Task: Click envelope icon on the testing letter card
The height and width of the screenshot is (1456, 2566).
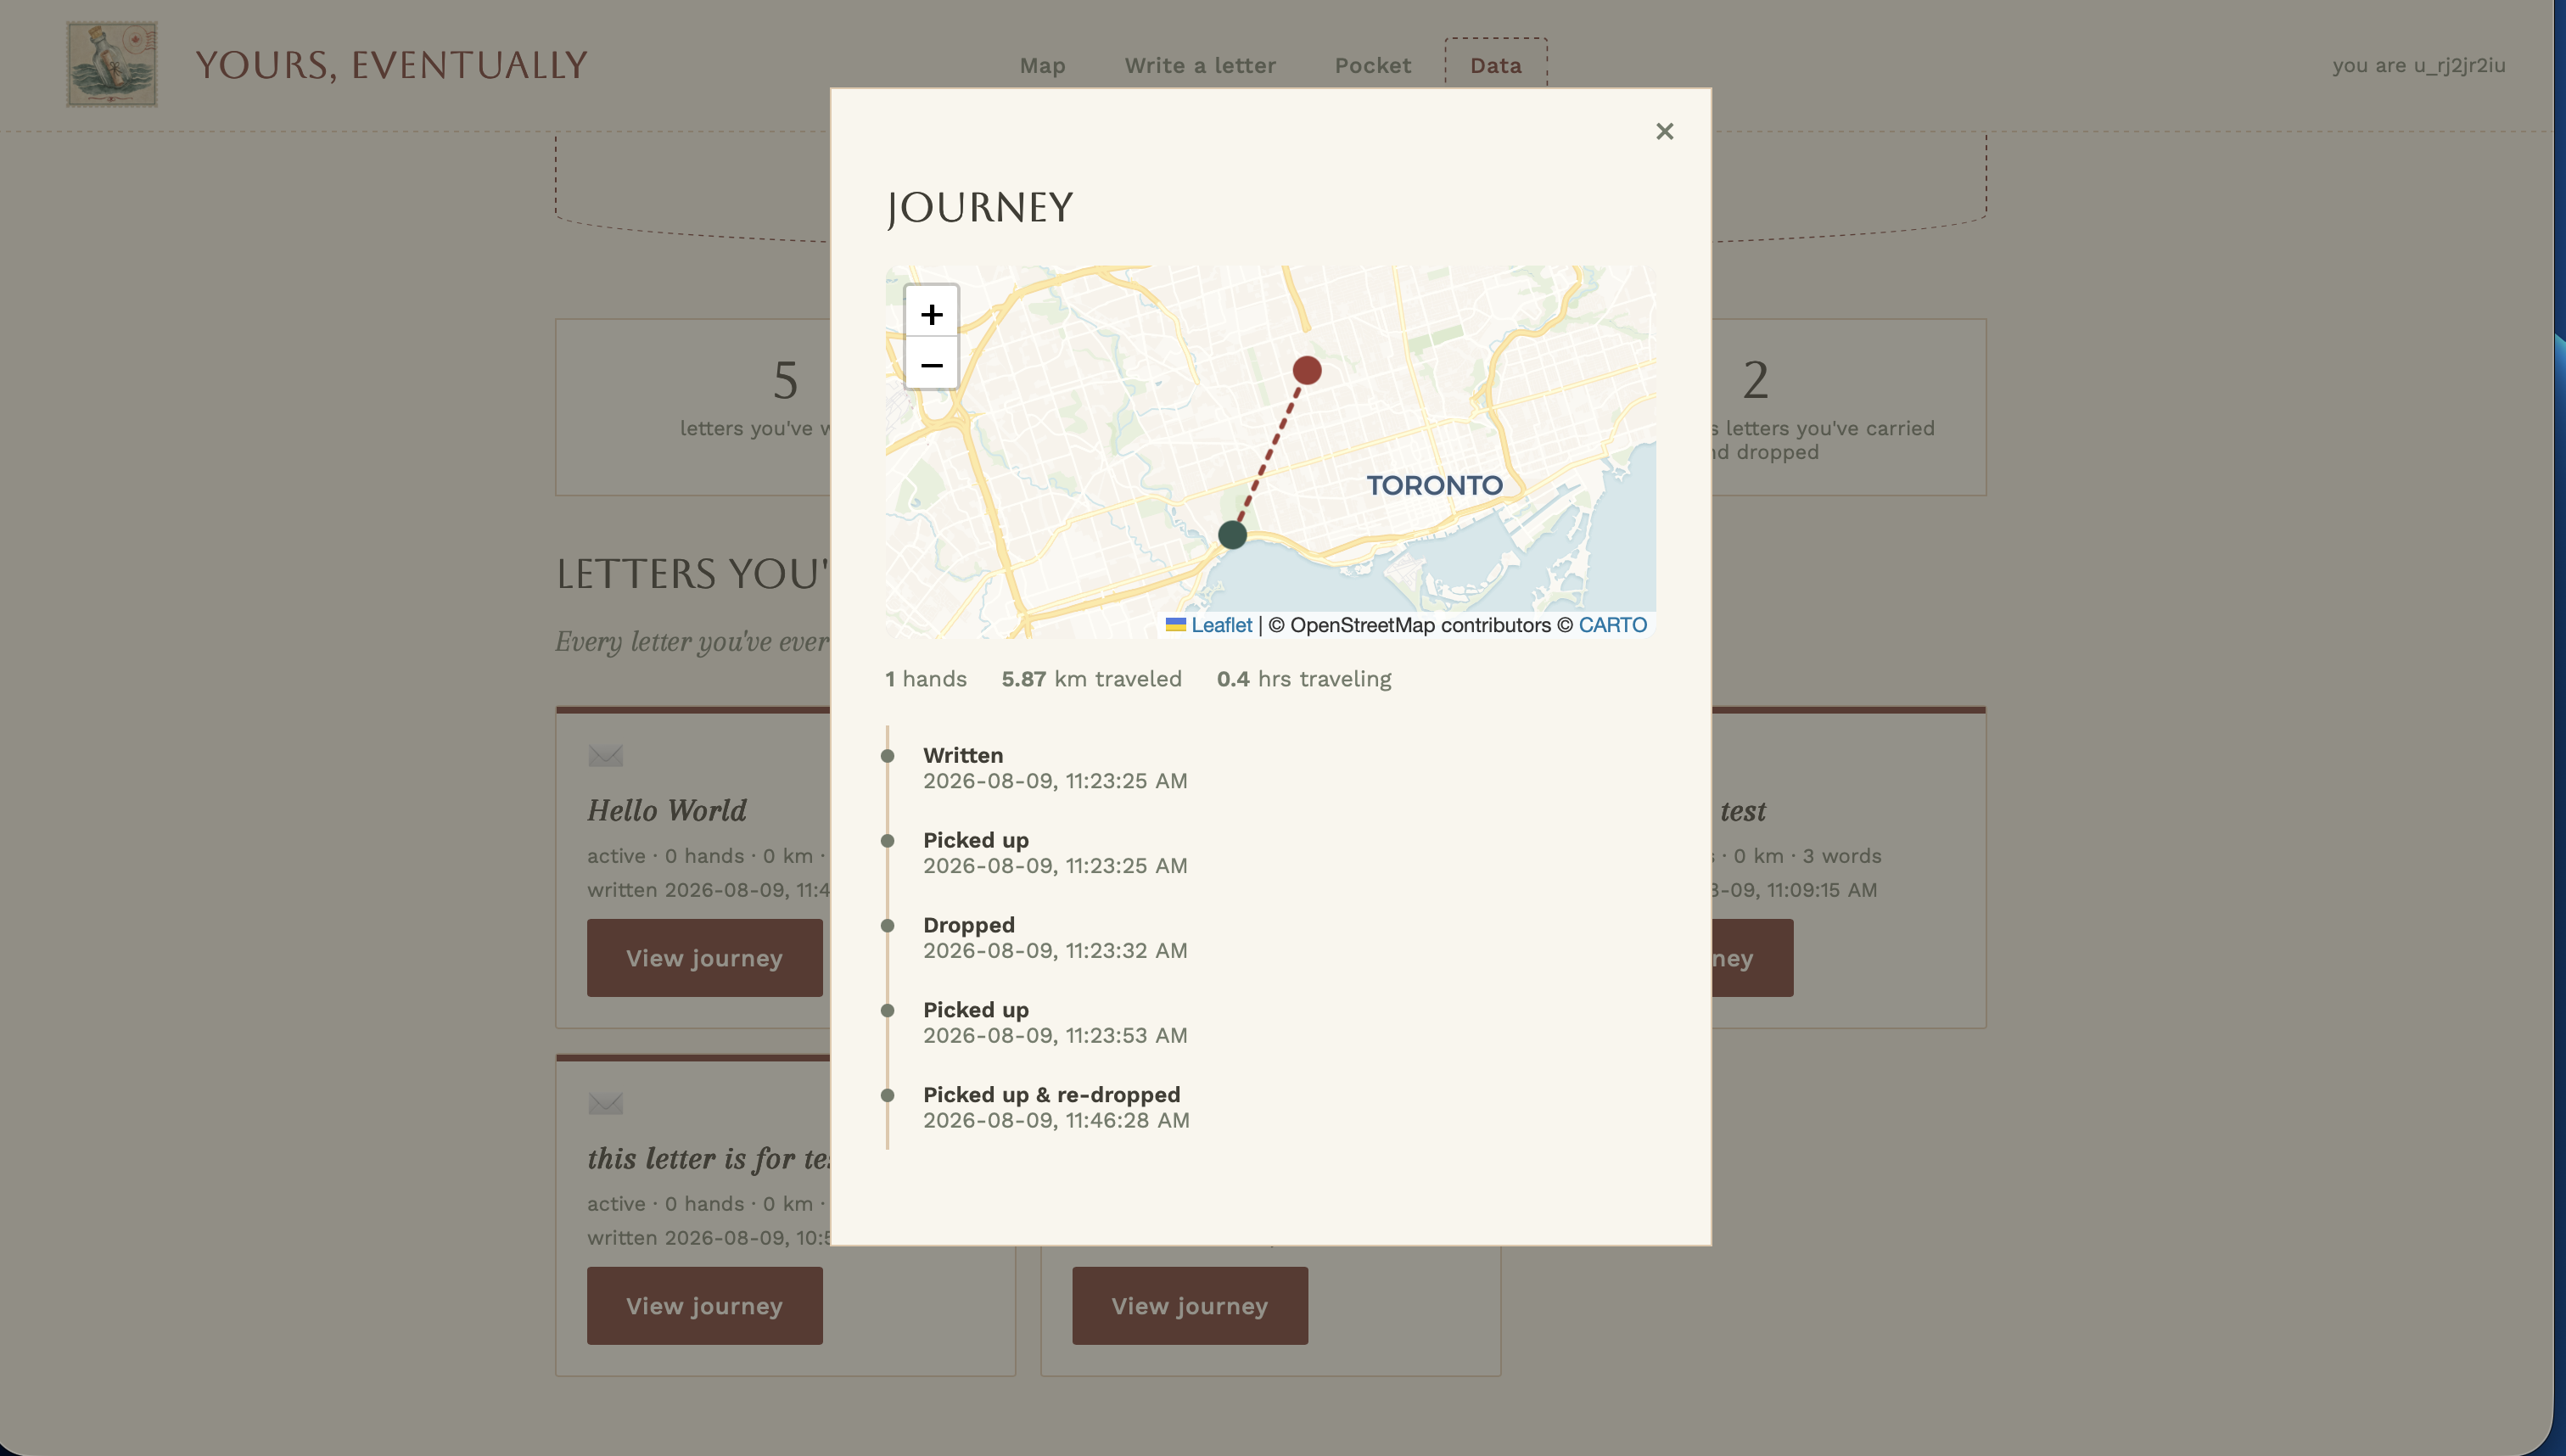Action: tap(605, 1104)
